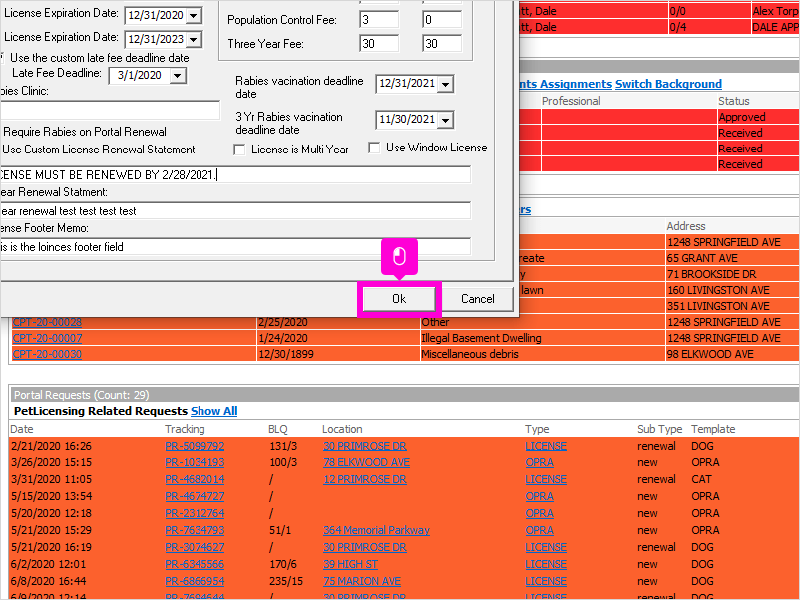
Task: Open portal request PR-5099792
Action: click(194, 446)
